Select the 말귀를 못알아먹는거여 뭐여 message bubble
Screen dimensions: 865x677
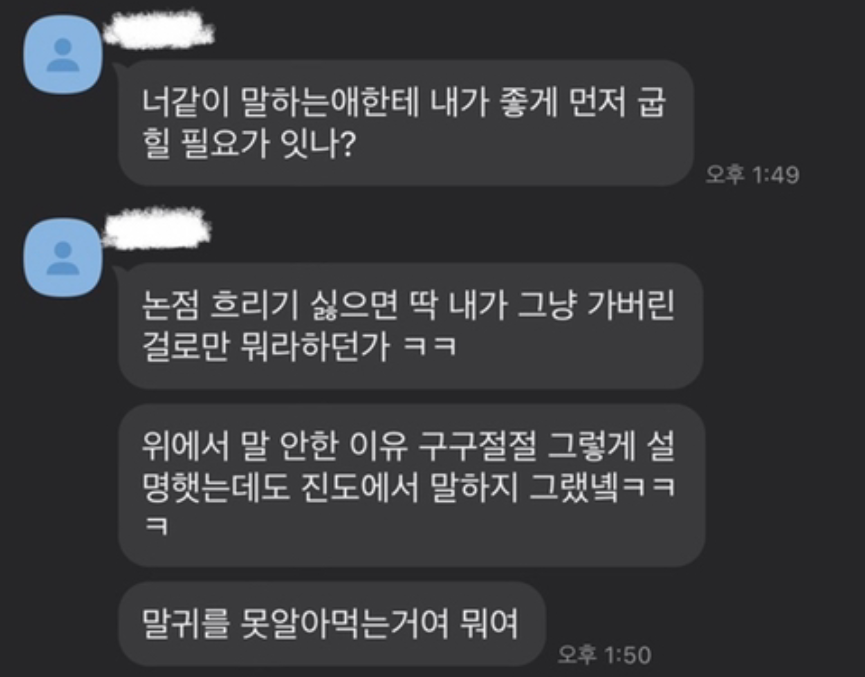coord(332,624)
